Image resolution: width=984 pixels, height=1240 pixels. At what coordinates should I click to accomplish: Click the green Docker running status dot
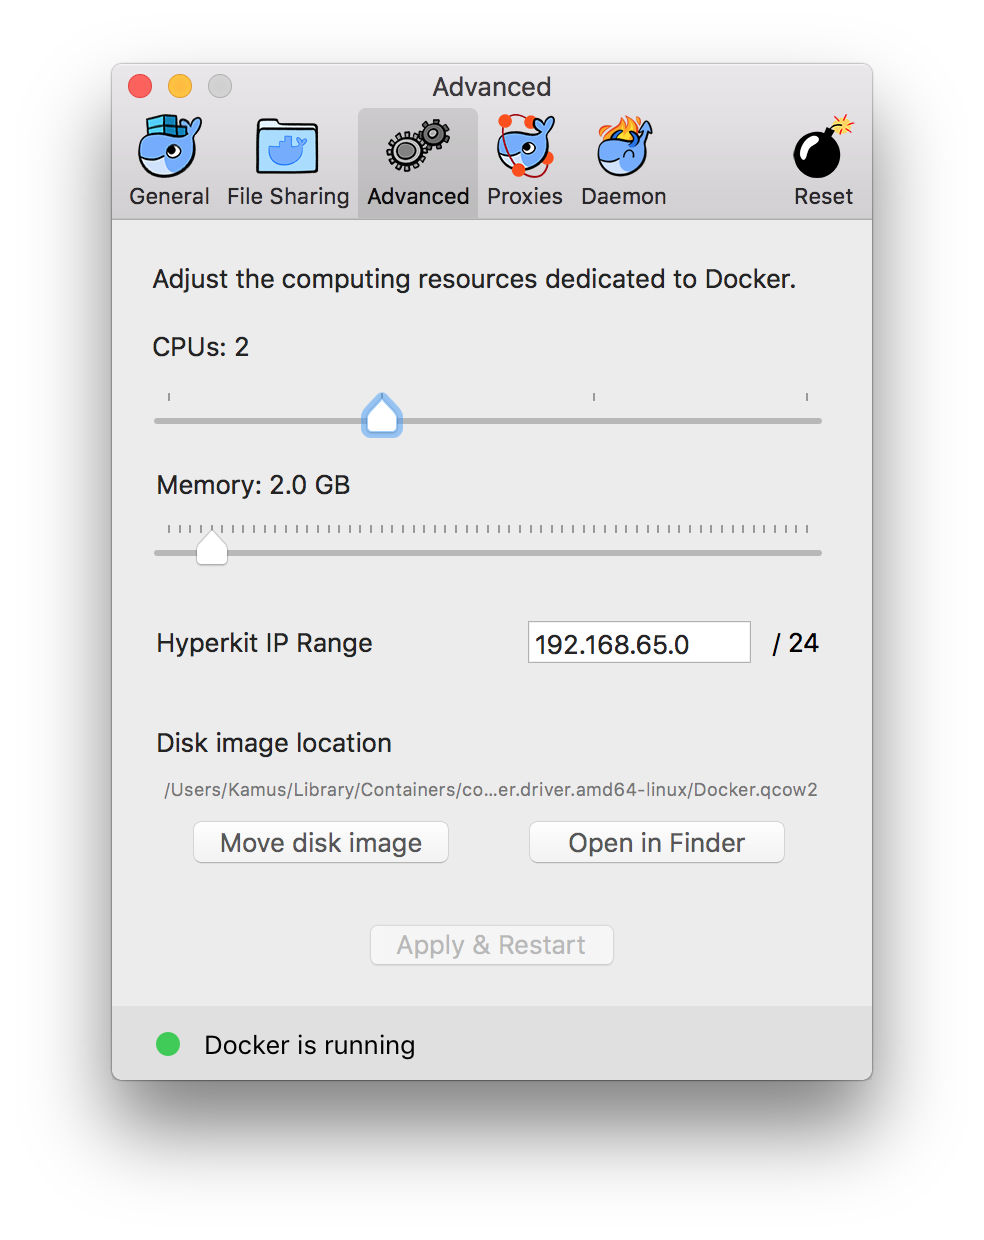coord(168,1044)
